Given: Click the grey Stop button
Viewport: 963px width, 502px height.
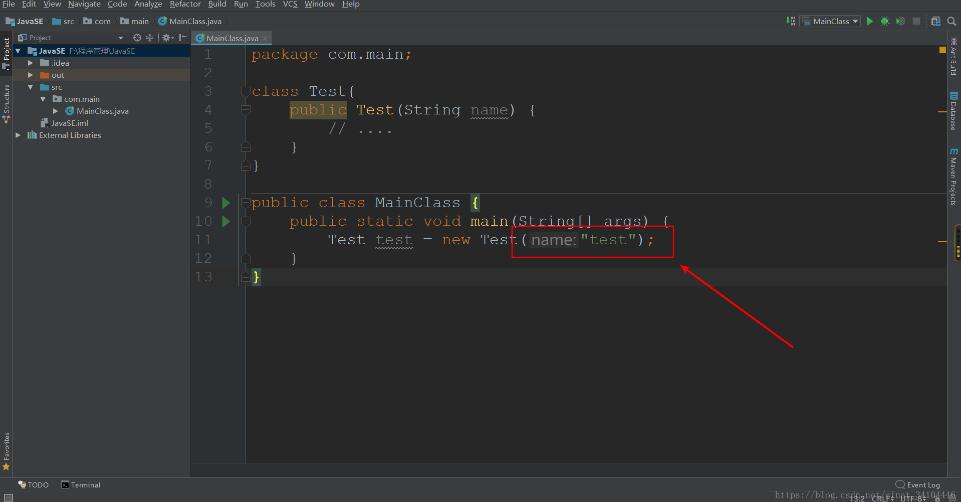Looking at the screenshot, I should click(916, 21).
